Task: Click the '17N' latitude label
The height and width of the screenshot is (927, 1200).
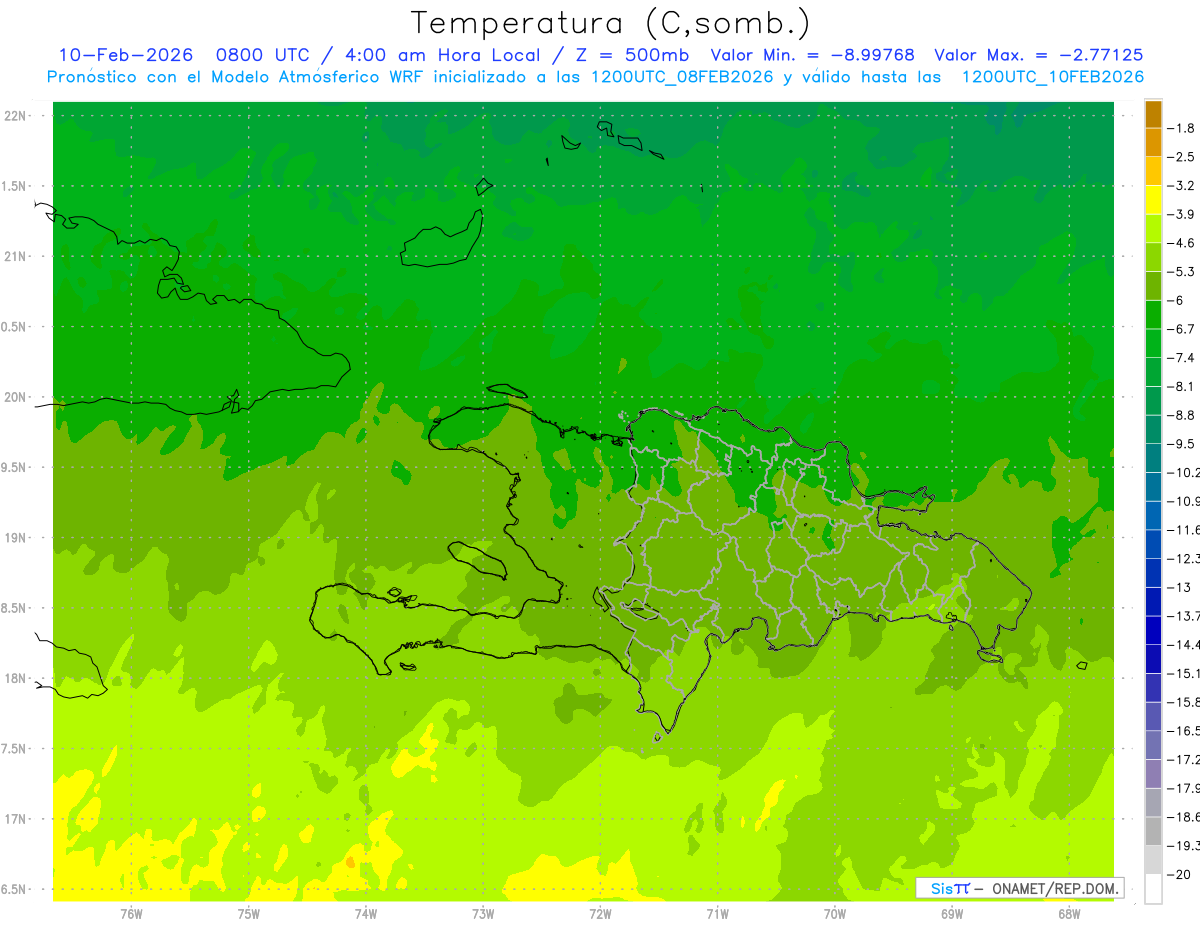Action: coord(17,819)
